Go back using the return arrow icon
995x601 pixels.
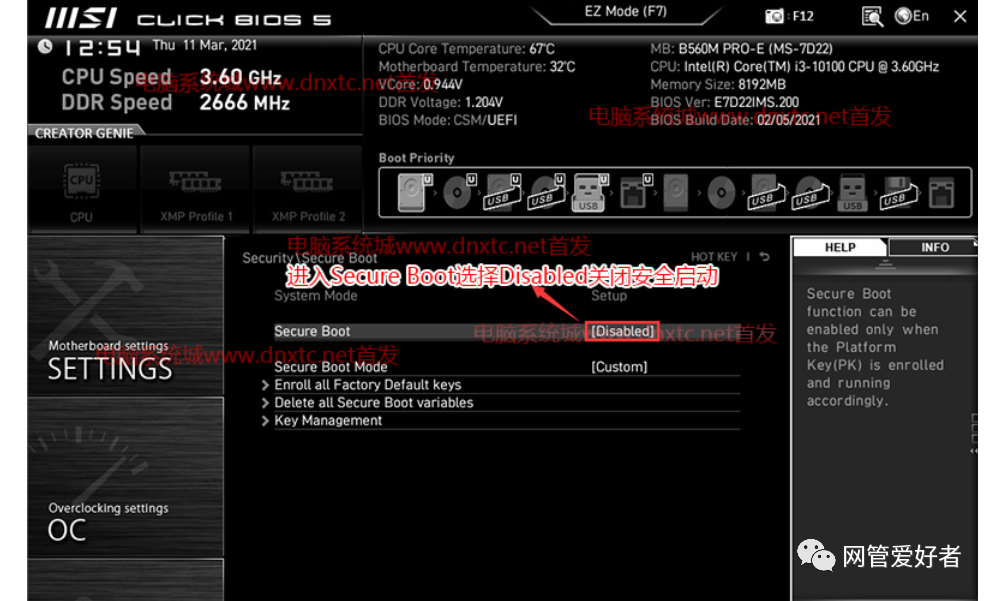pos(765,256)
